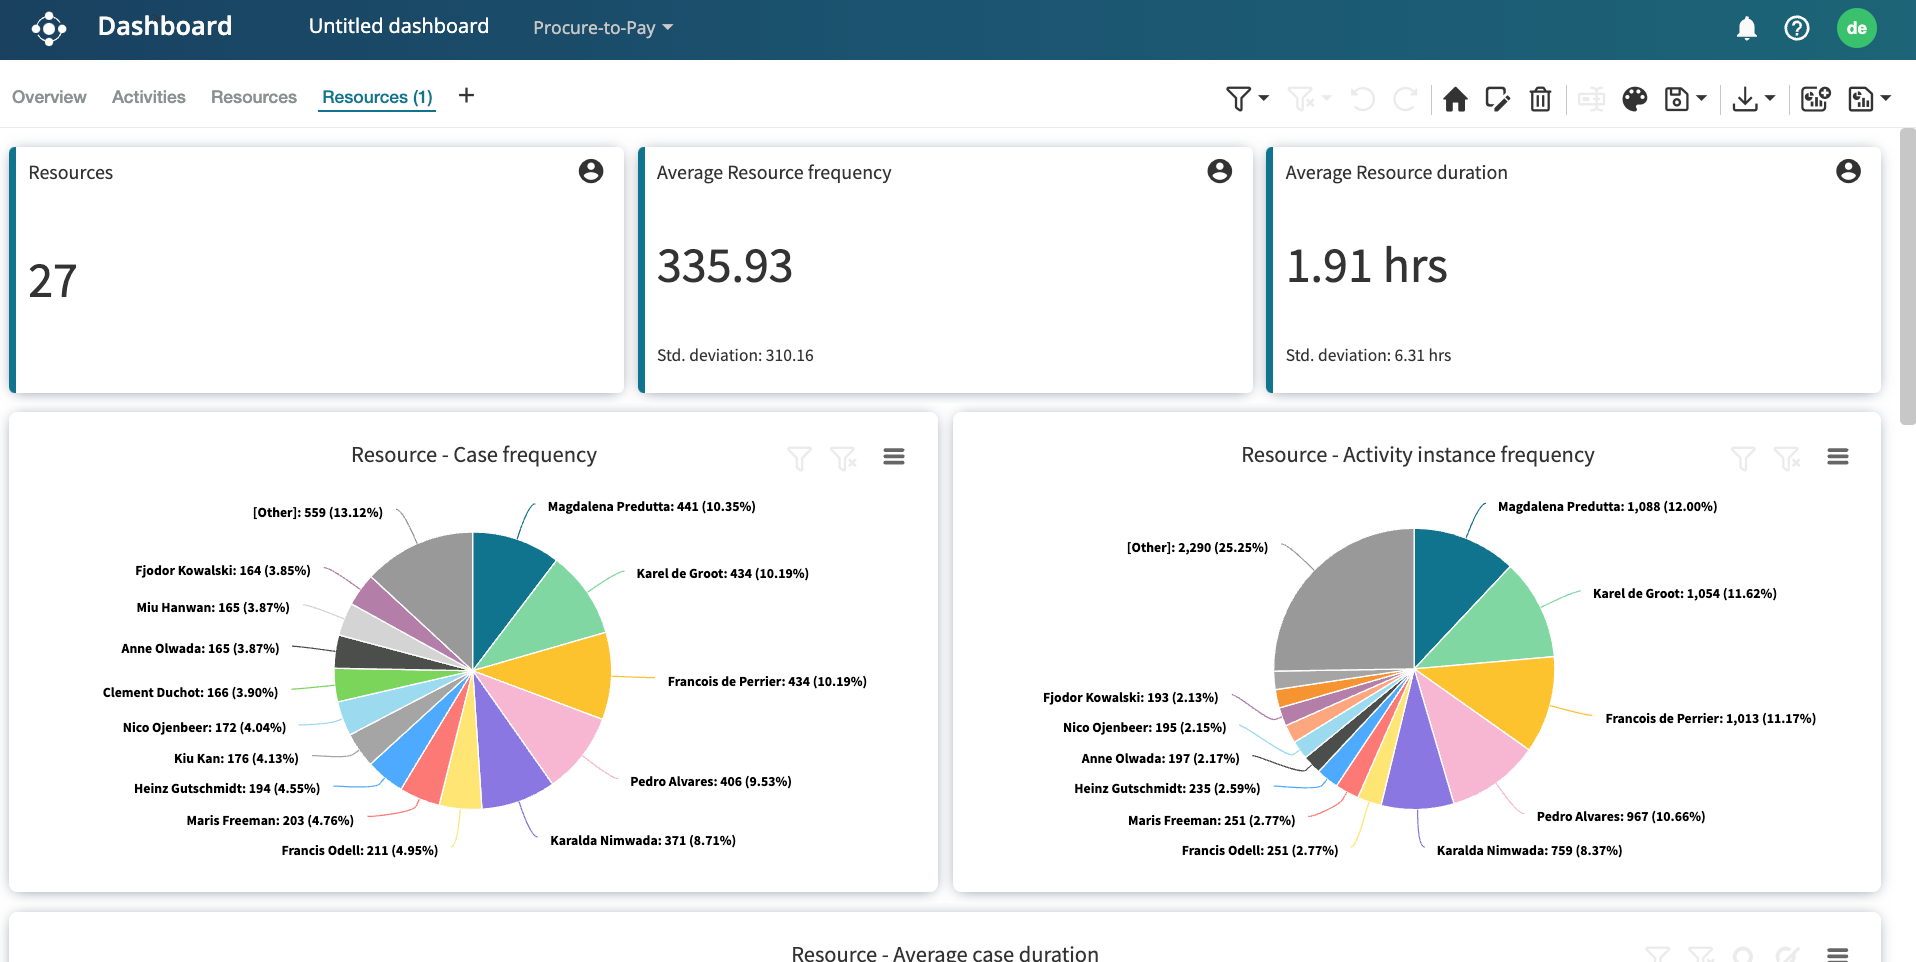The width and height of the screenshot is (1916, 962).
Task: Click the 'de' user avatar button
Action: (x=1856, y=28)
